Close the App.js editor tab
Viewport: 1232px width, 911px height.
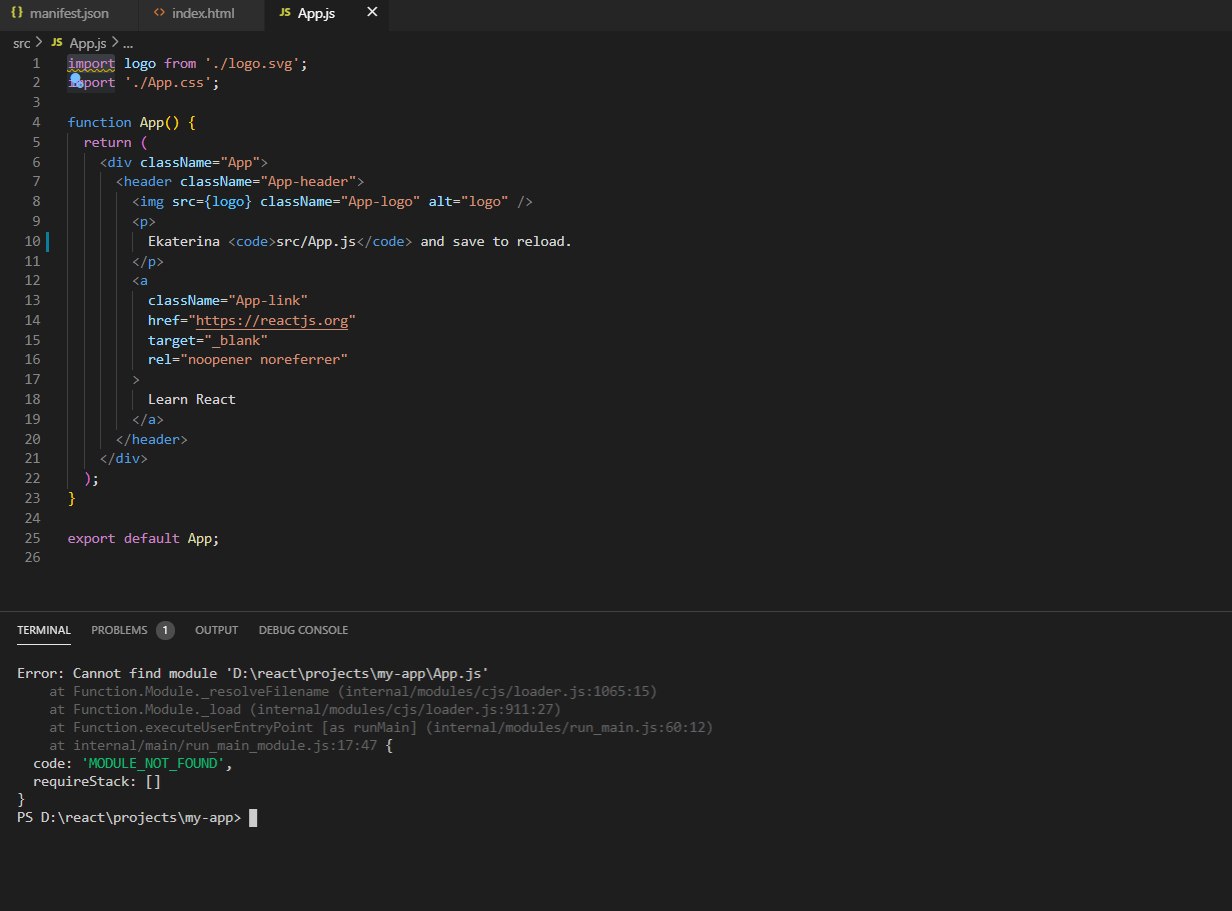(372, 13)
